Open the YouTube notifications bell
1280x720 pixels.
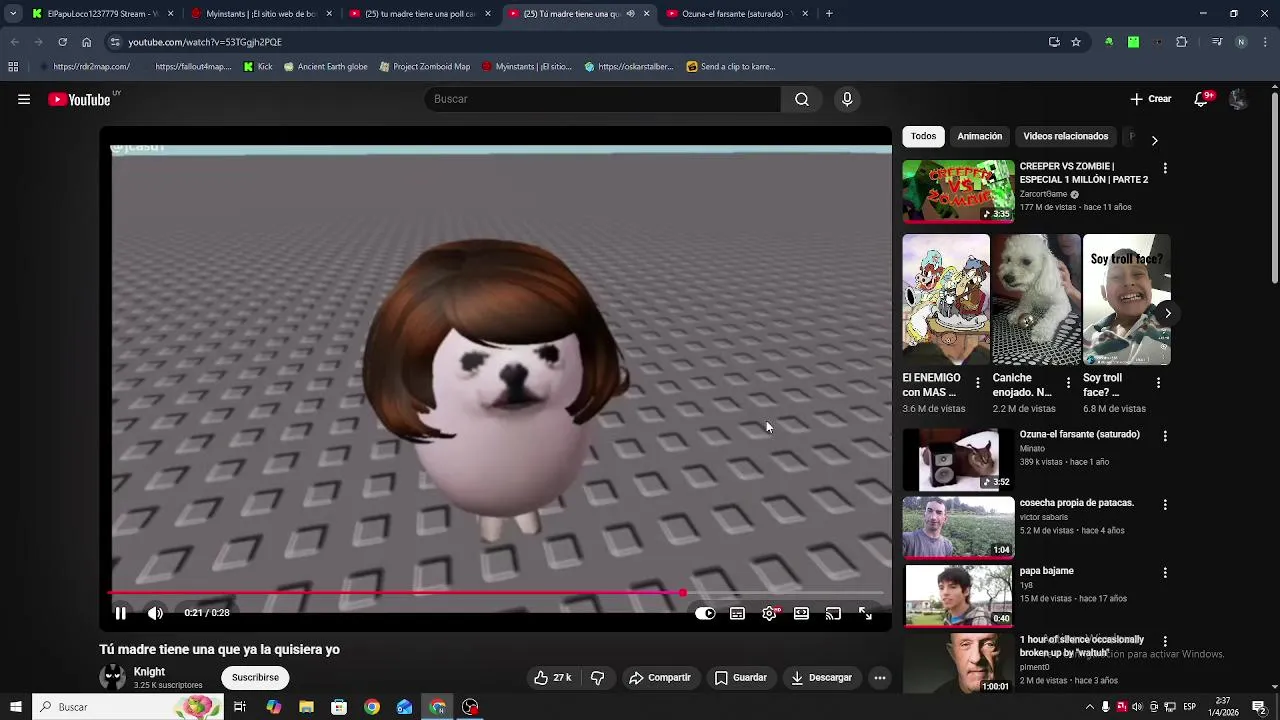click(1202, 99)
